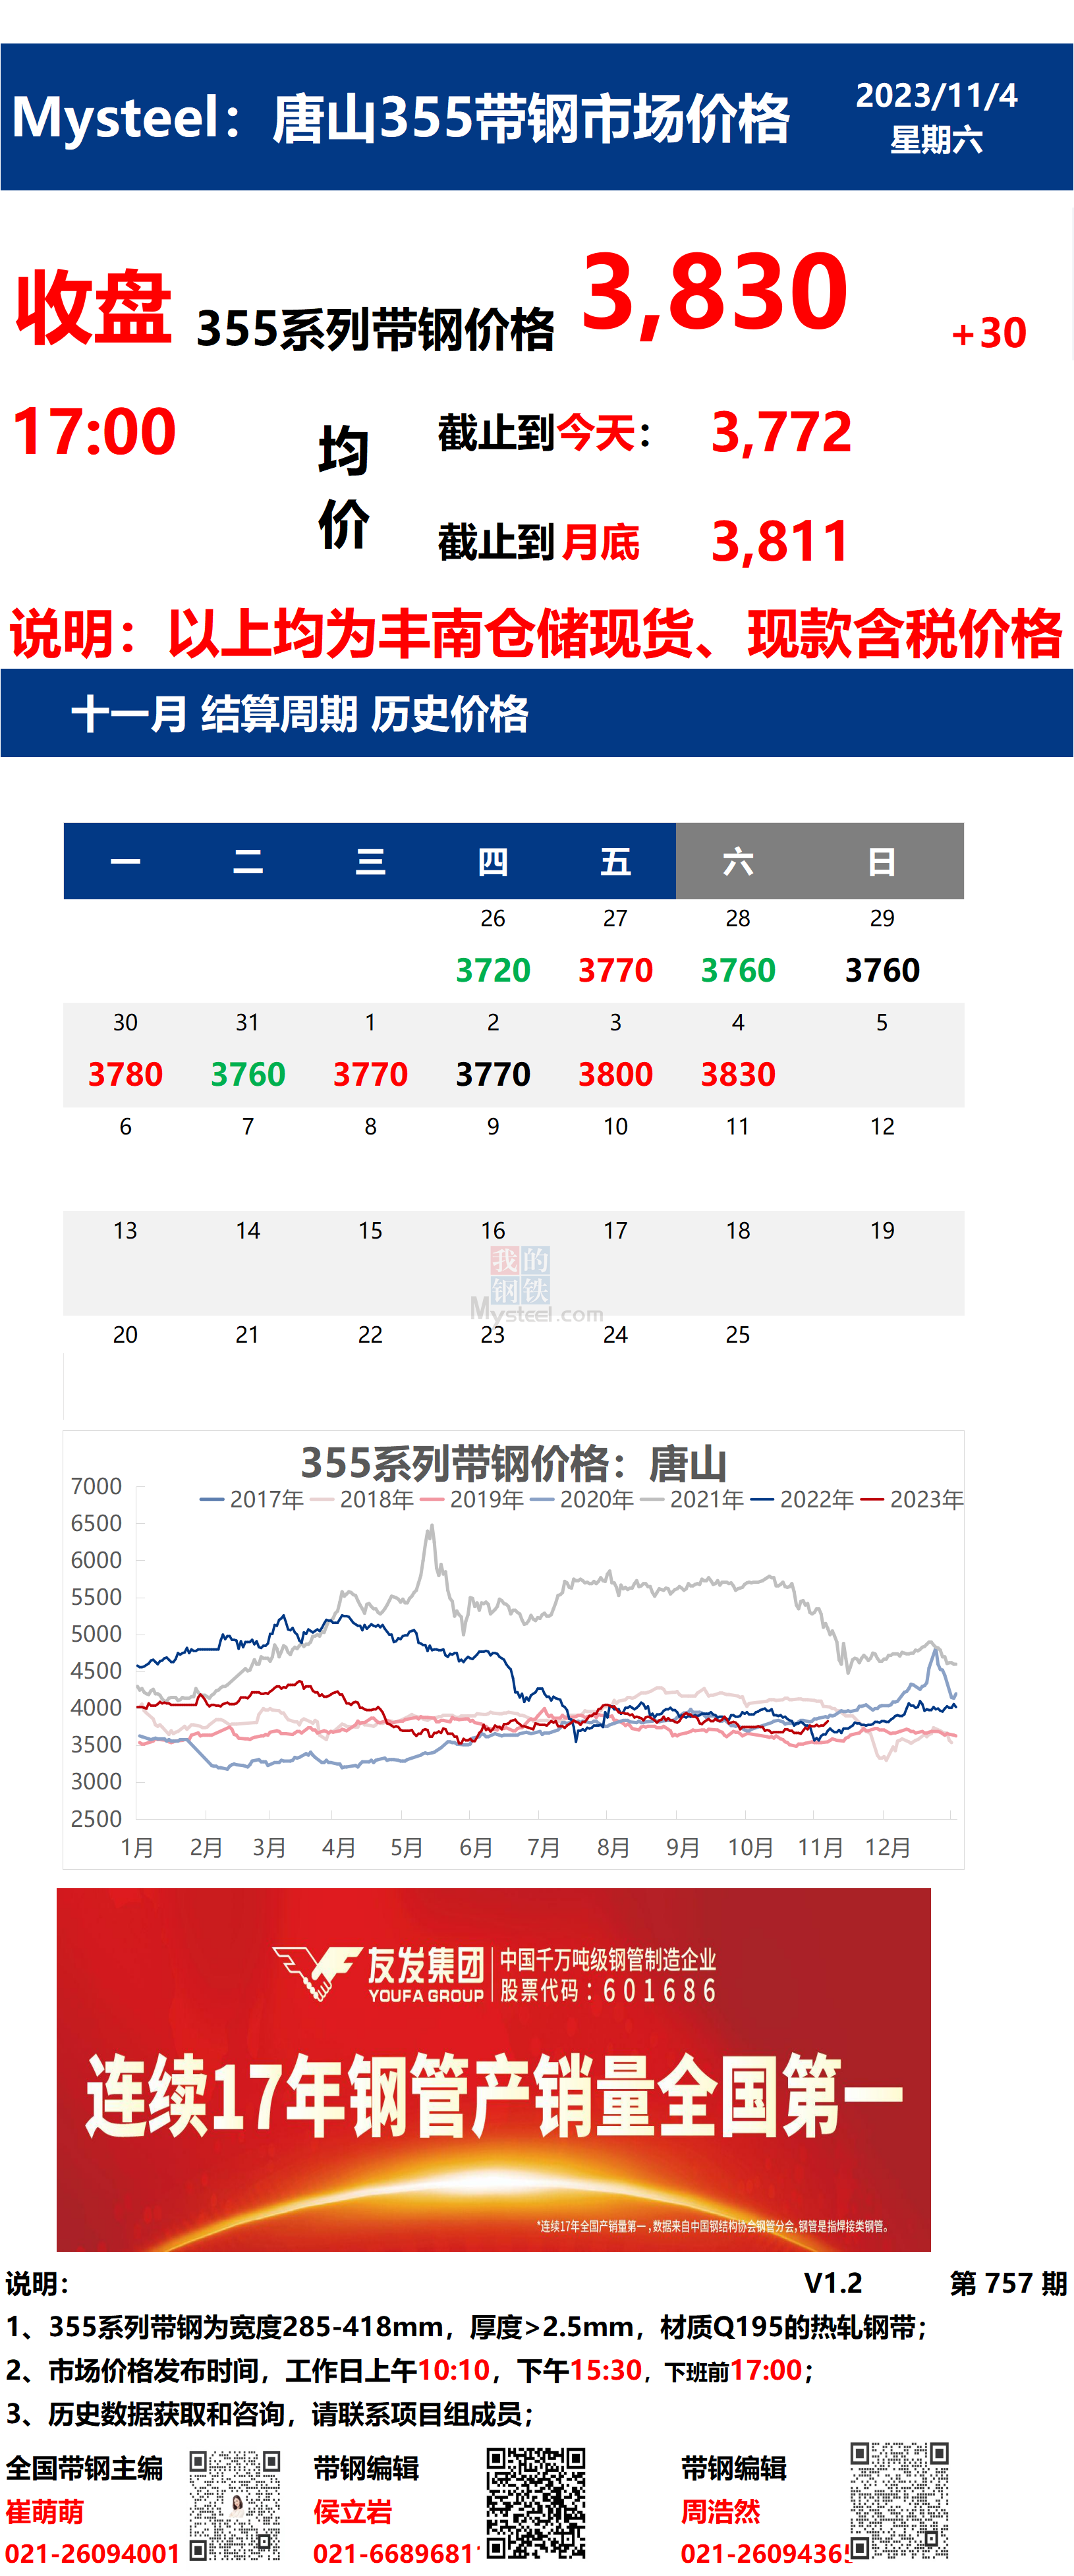Click the green 3760 under date 31
Screen dimensions: 1074x2576
click(x=248, y=1074)
